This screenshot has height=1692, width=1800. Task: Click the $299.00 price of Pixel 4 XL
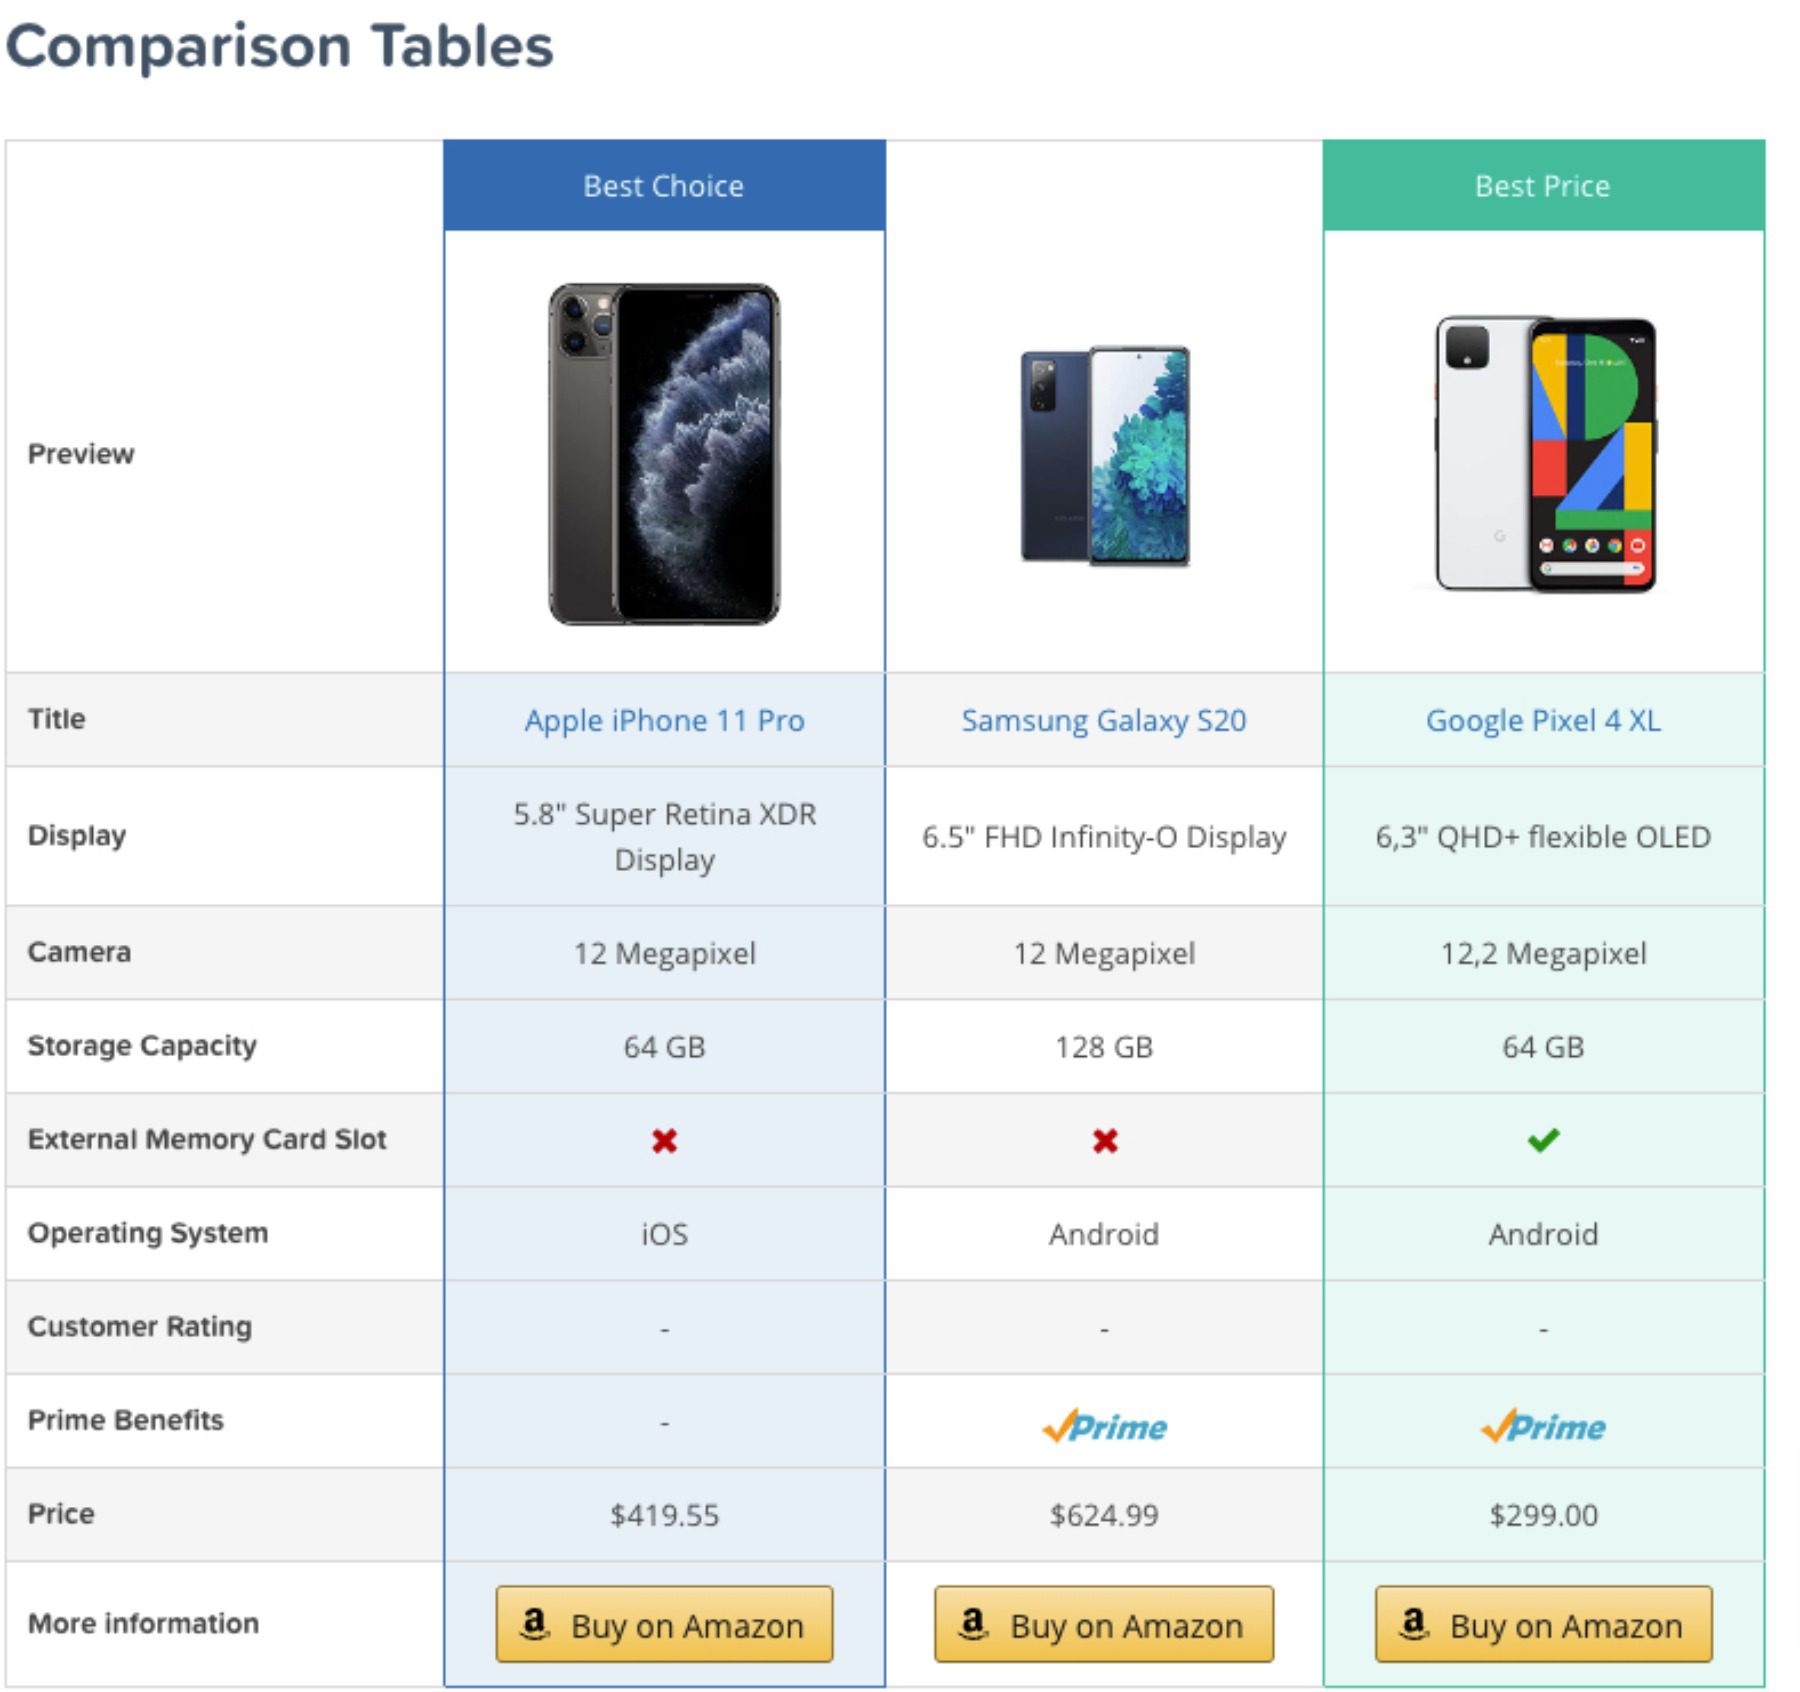pos(1543,1515)
